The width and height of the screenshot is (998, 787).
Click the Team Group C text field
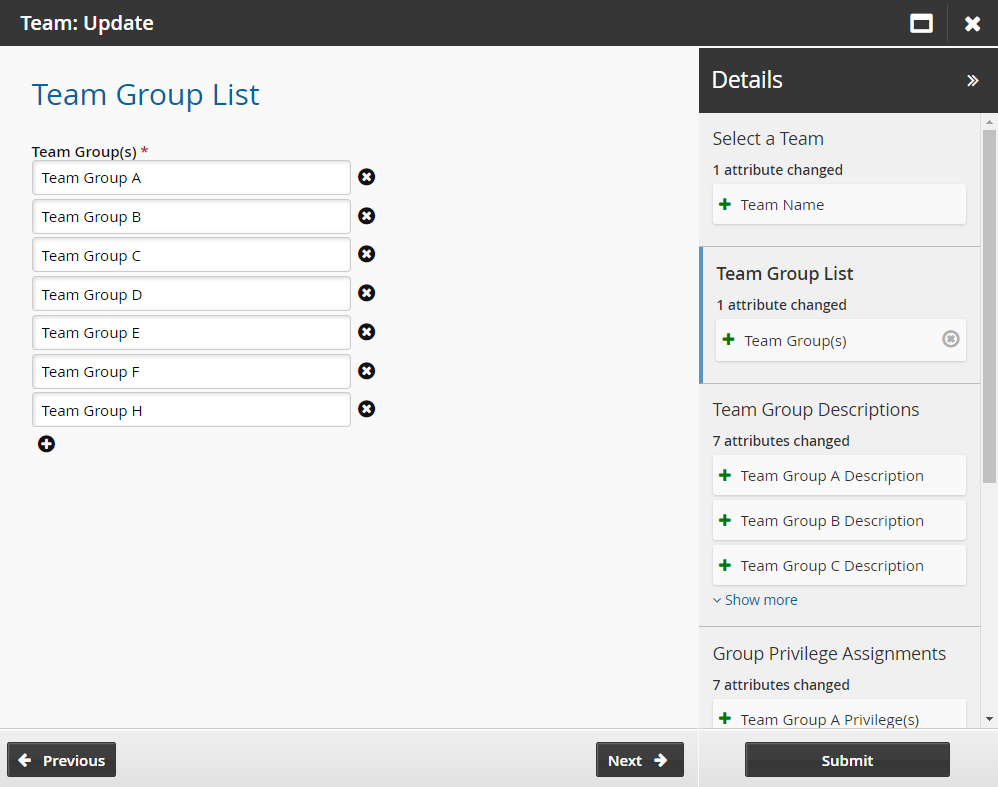pos(191,255)
